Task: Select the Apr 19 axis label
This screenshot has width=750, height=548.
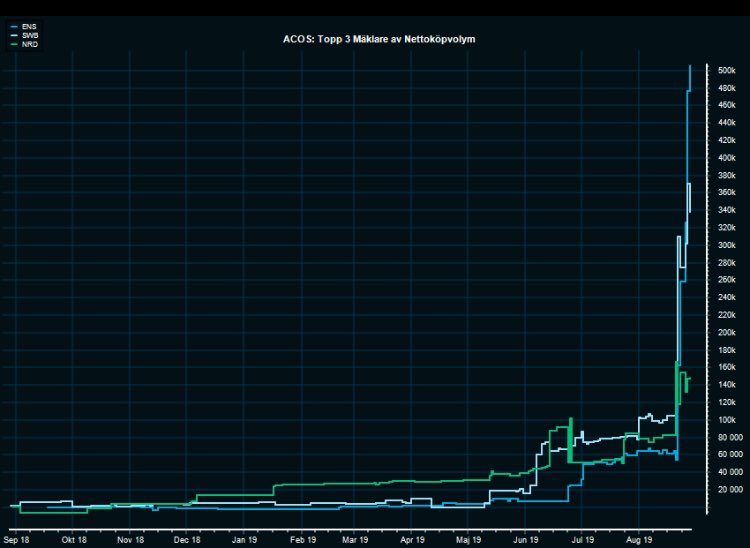Action: 412,540
